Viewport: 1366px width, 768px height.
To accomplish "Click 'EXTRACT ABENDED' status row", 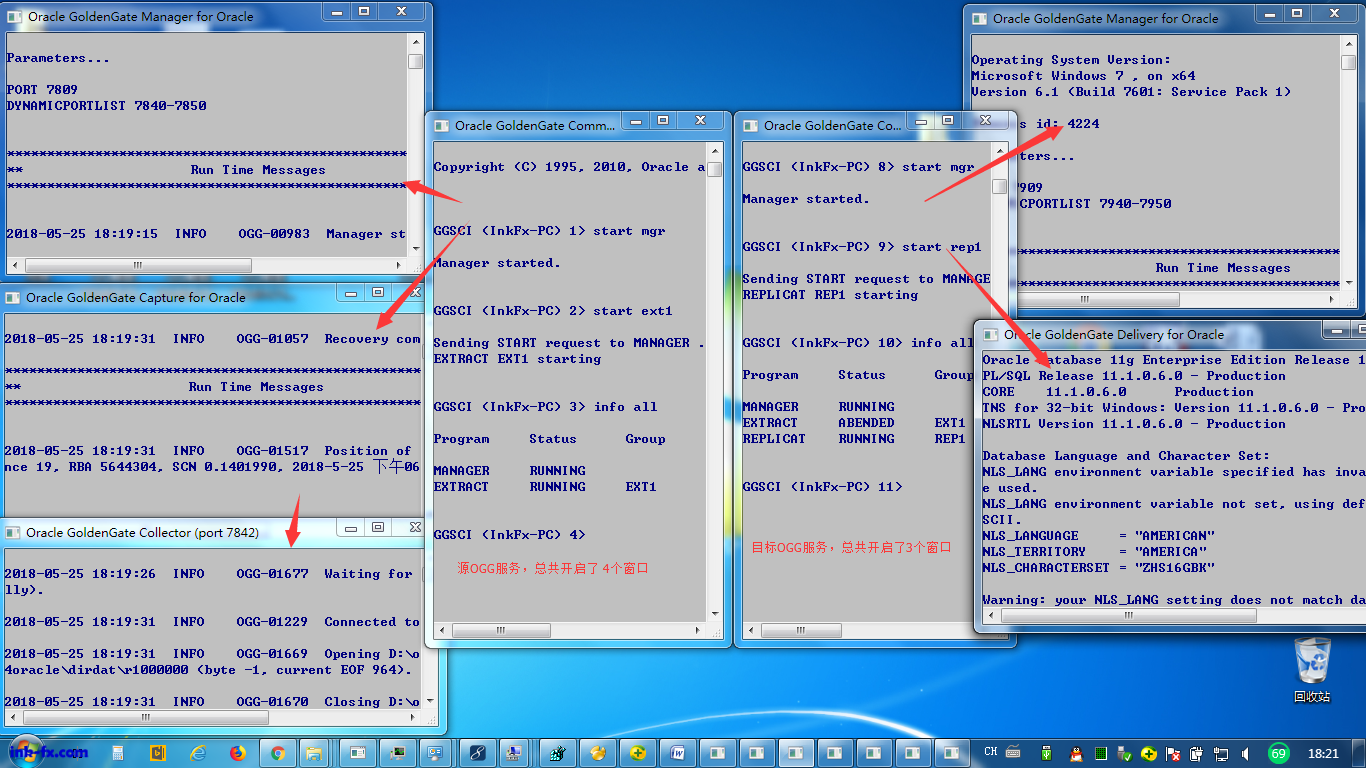I will (854, 423).
